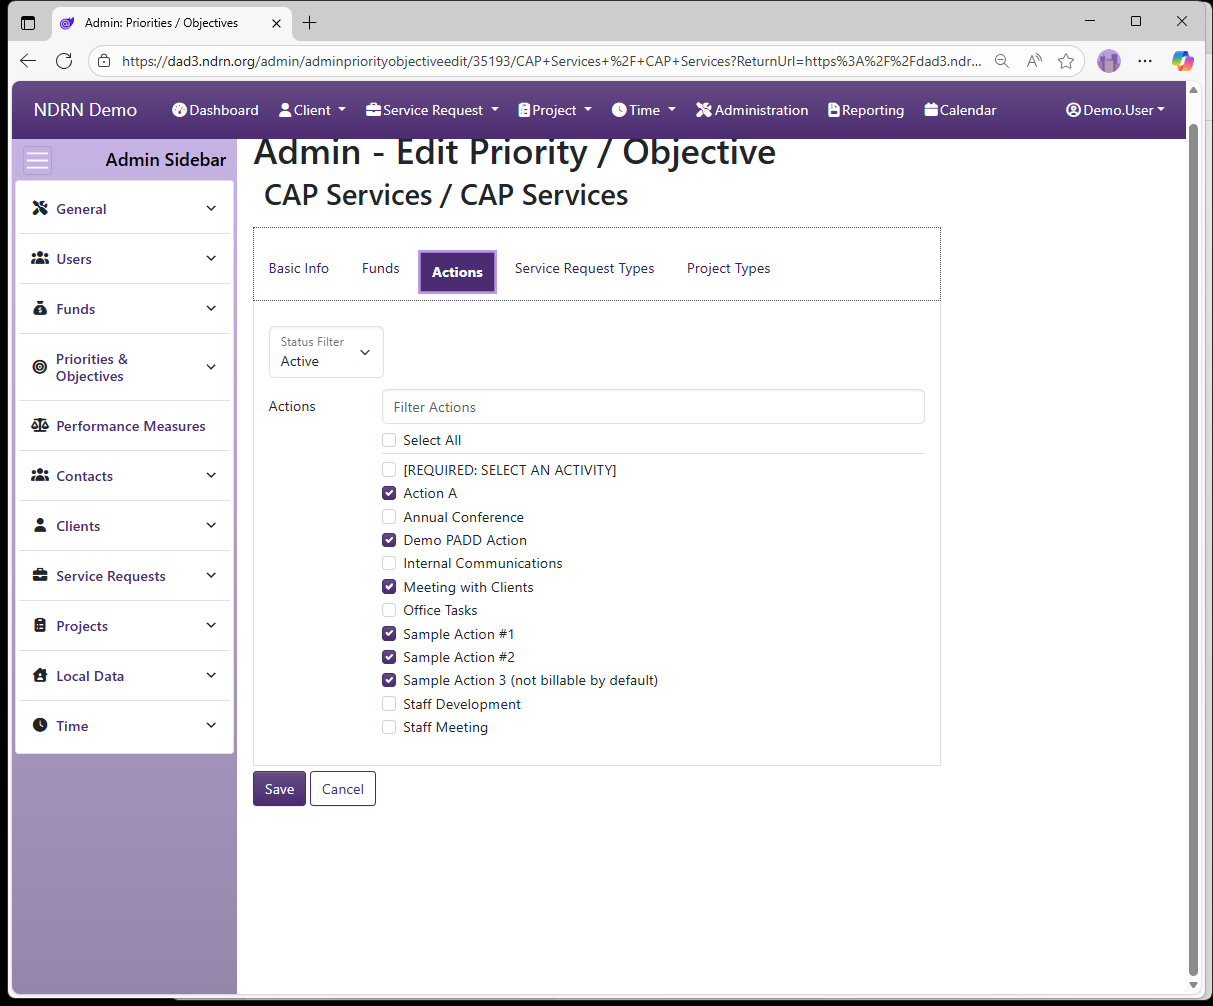The width and height of the screenshot is (1213, 1006).
Task: Click the browser address bar URL
Action: click(x=552, y=61)
